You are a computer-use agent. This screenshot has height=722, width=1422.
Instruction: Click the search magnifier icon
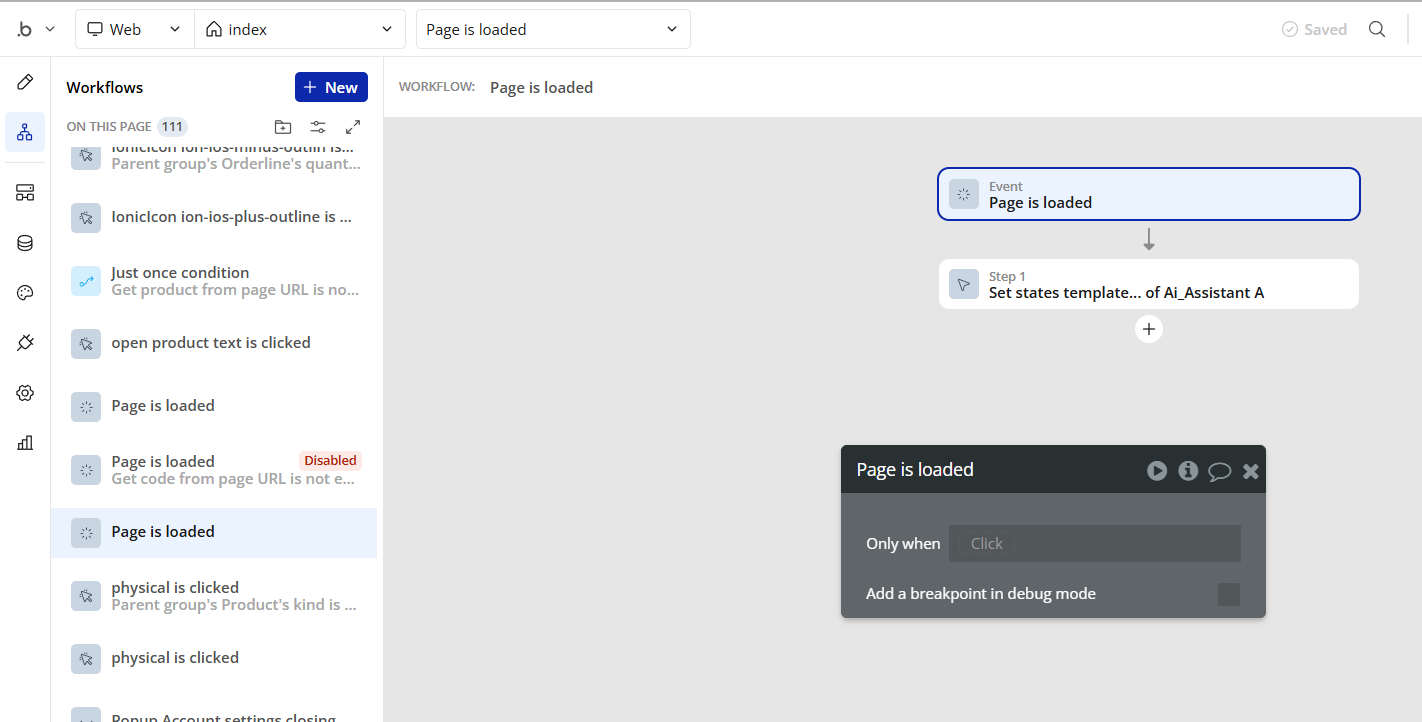pos(1377,29)
